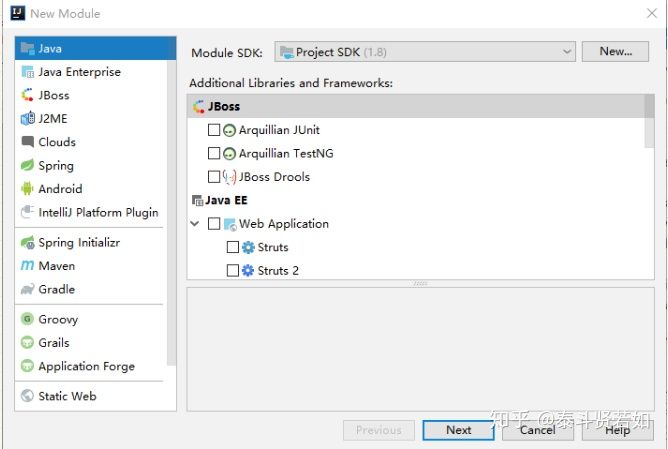Screen dimensions: 668x449
Task: Click the Spring leaf icon in sidebar
Action: [27, 166]
